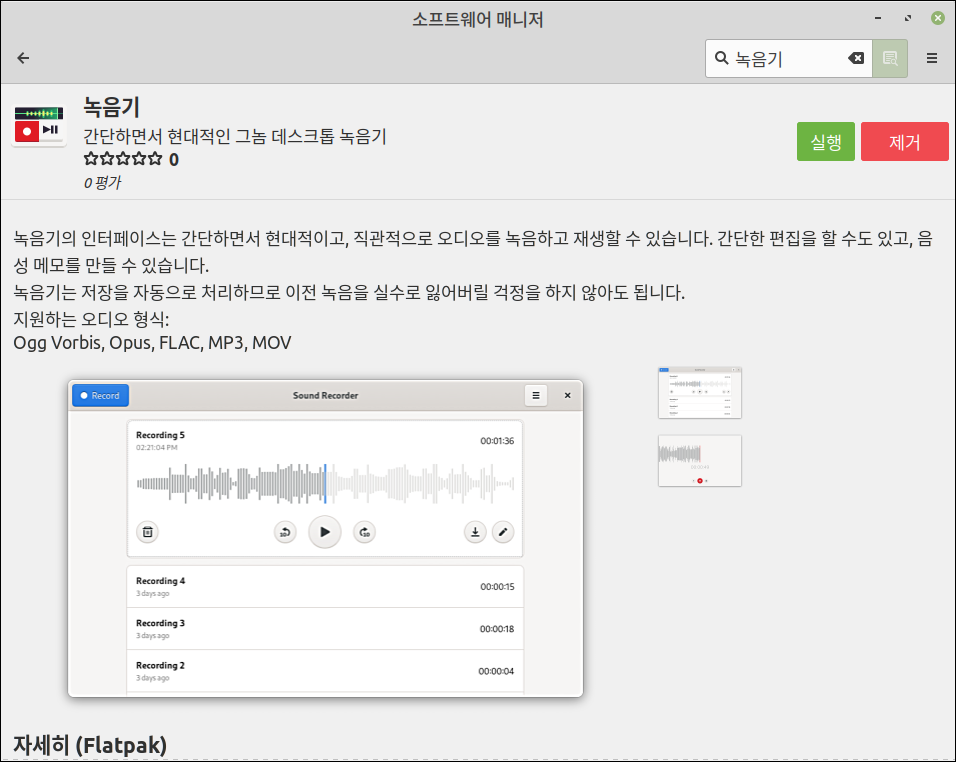Open the Software Manager hamburger menu
The height and width of the screenshot is (762, 956).
coord(931,58)
